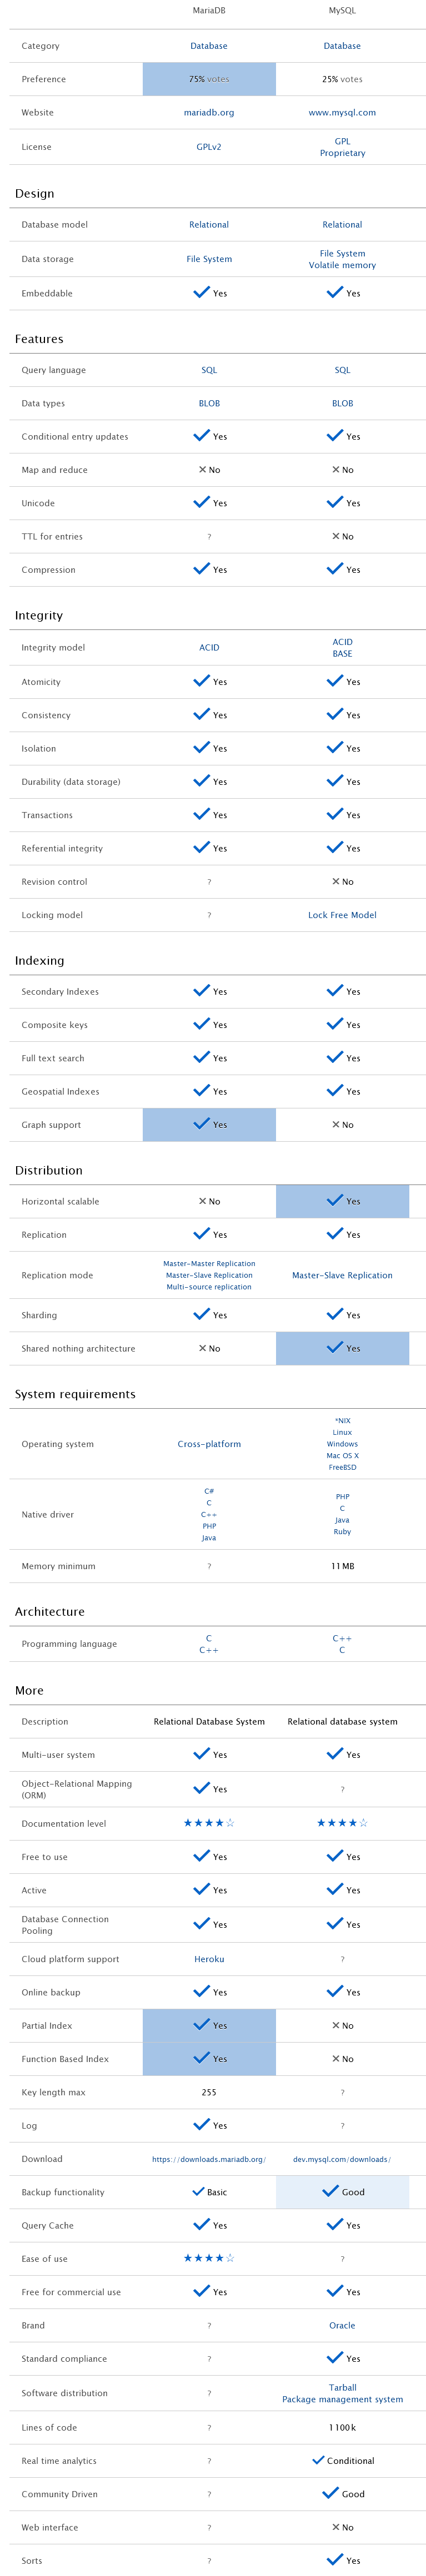Open the downloads.mariadb.org download link
The height and width of the screenshot is (2576, 426).
click(x=209, y=2159)
